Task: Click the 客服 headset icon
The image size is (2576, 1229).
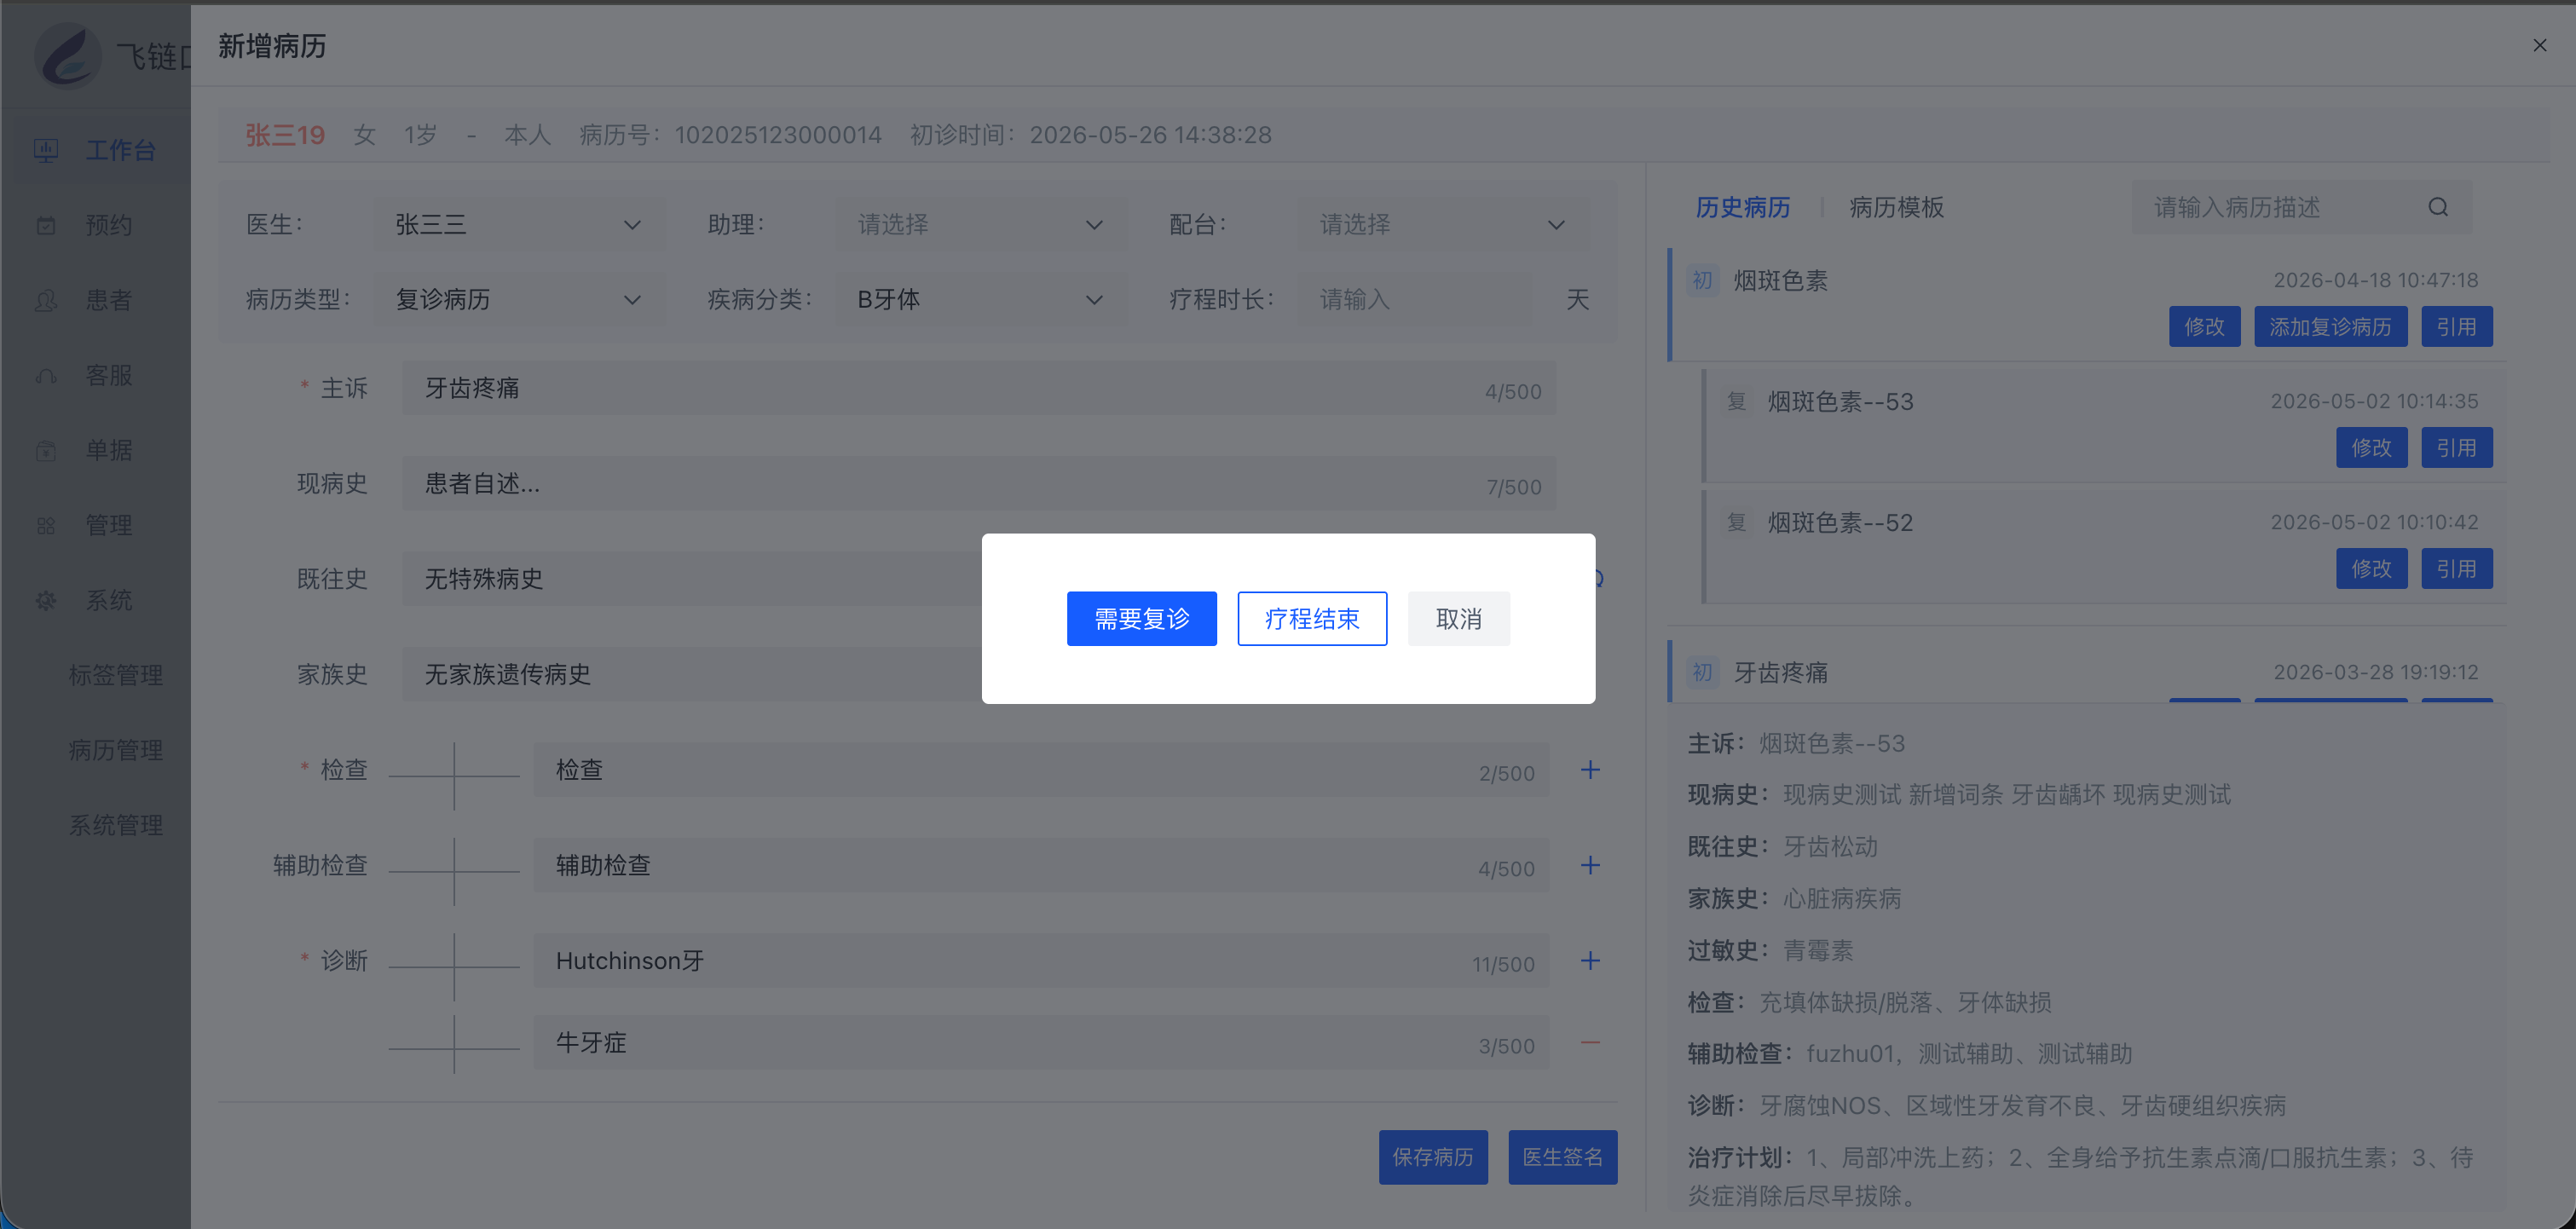Action: click(x=46, y=375)
